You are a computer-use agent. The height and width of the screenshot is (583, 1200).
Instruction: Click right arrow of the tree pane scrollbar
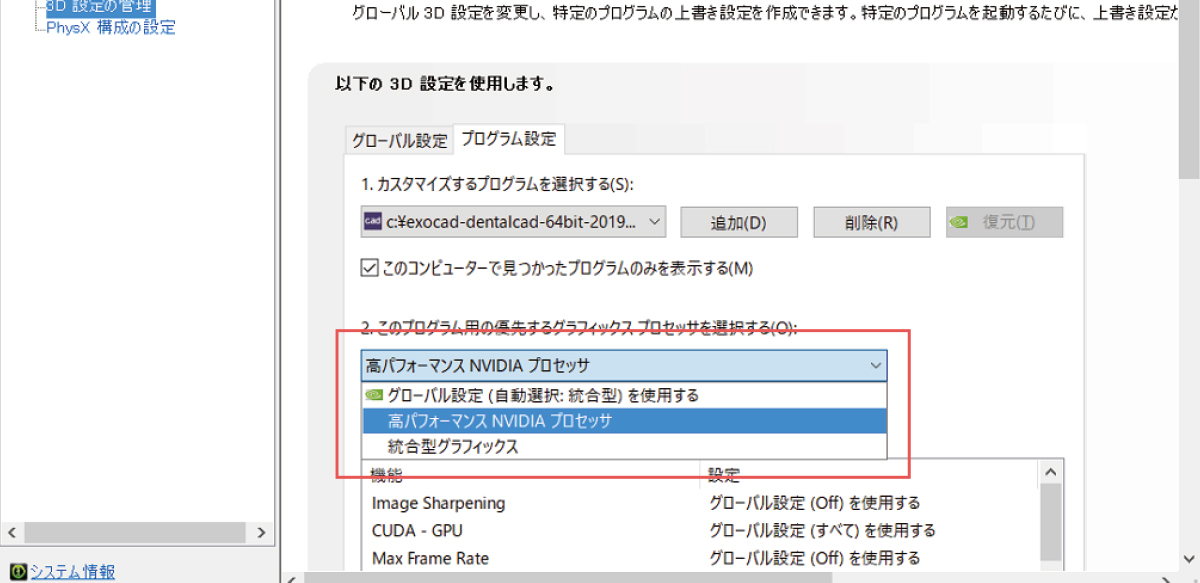click(261, 533)
